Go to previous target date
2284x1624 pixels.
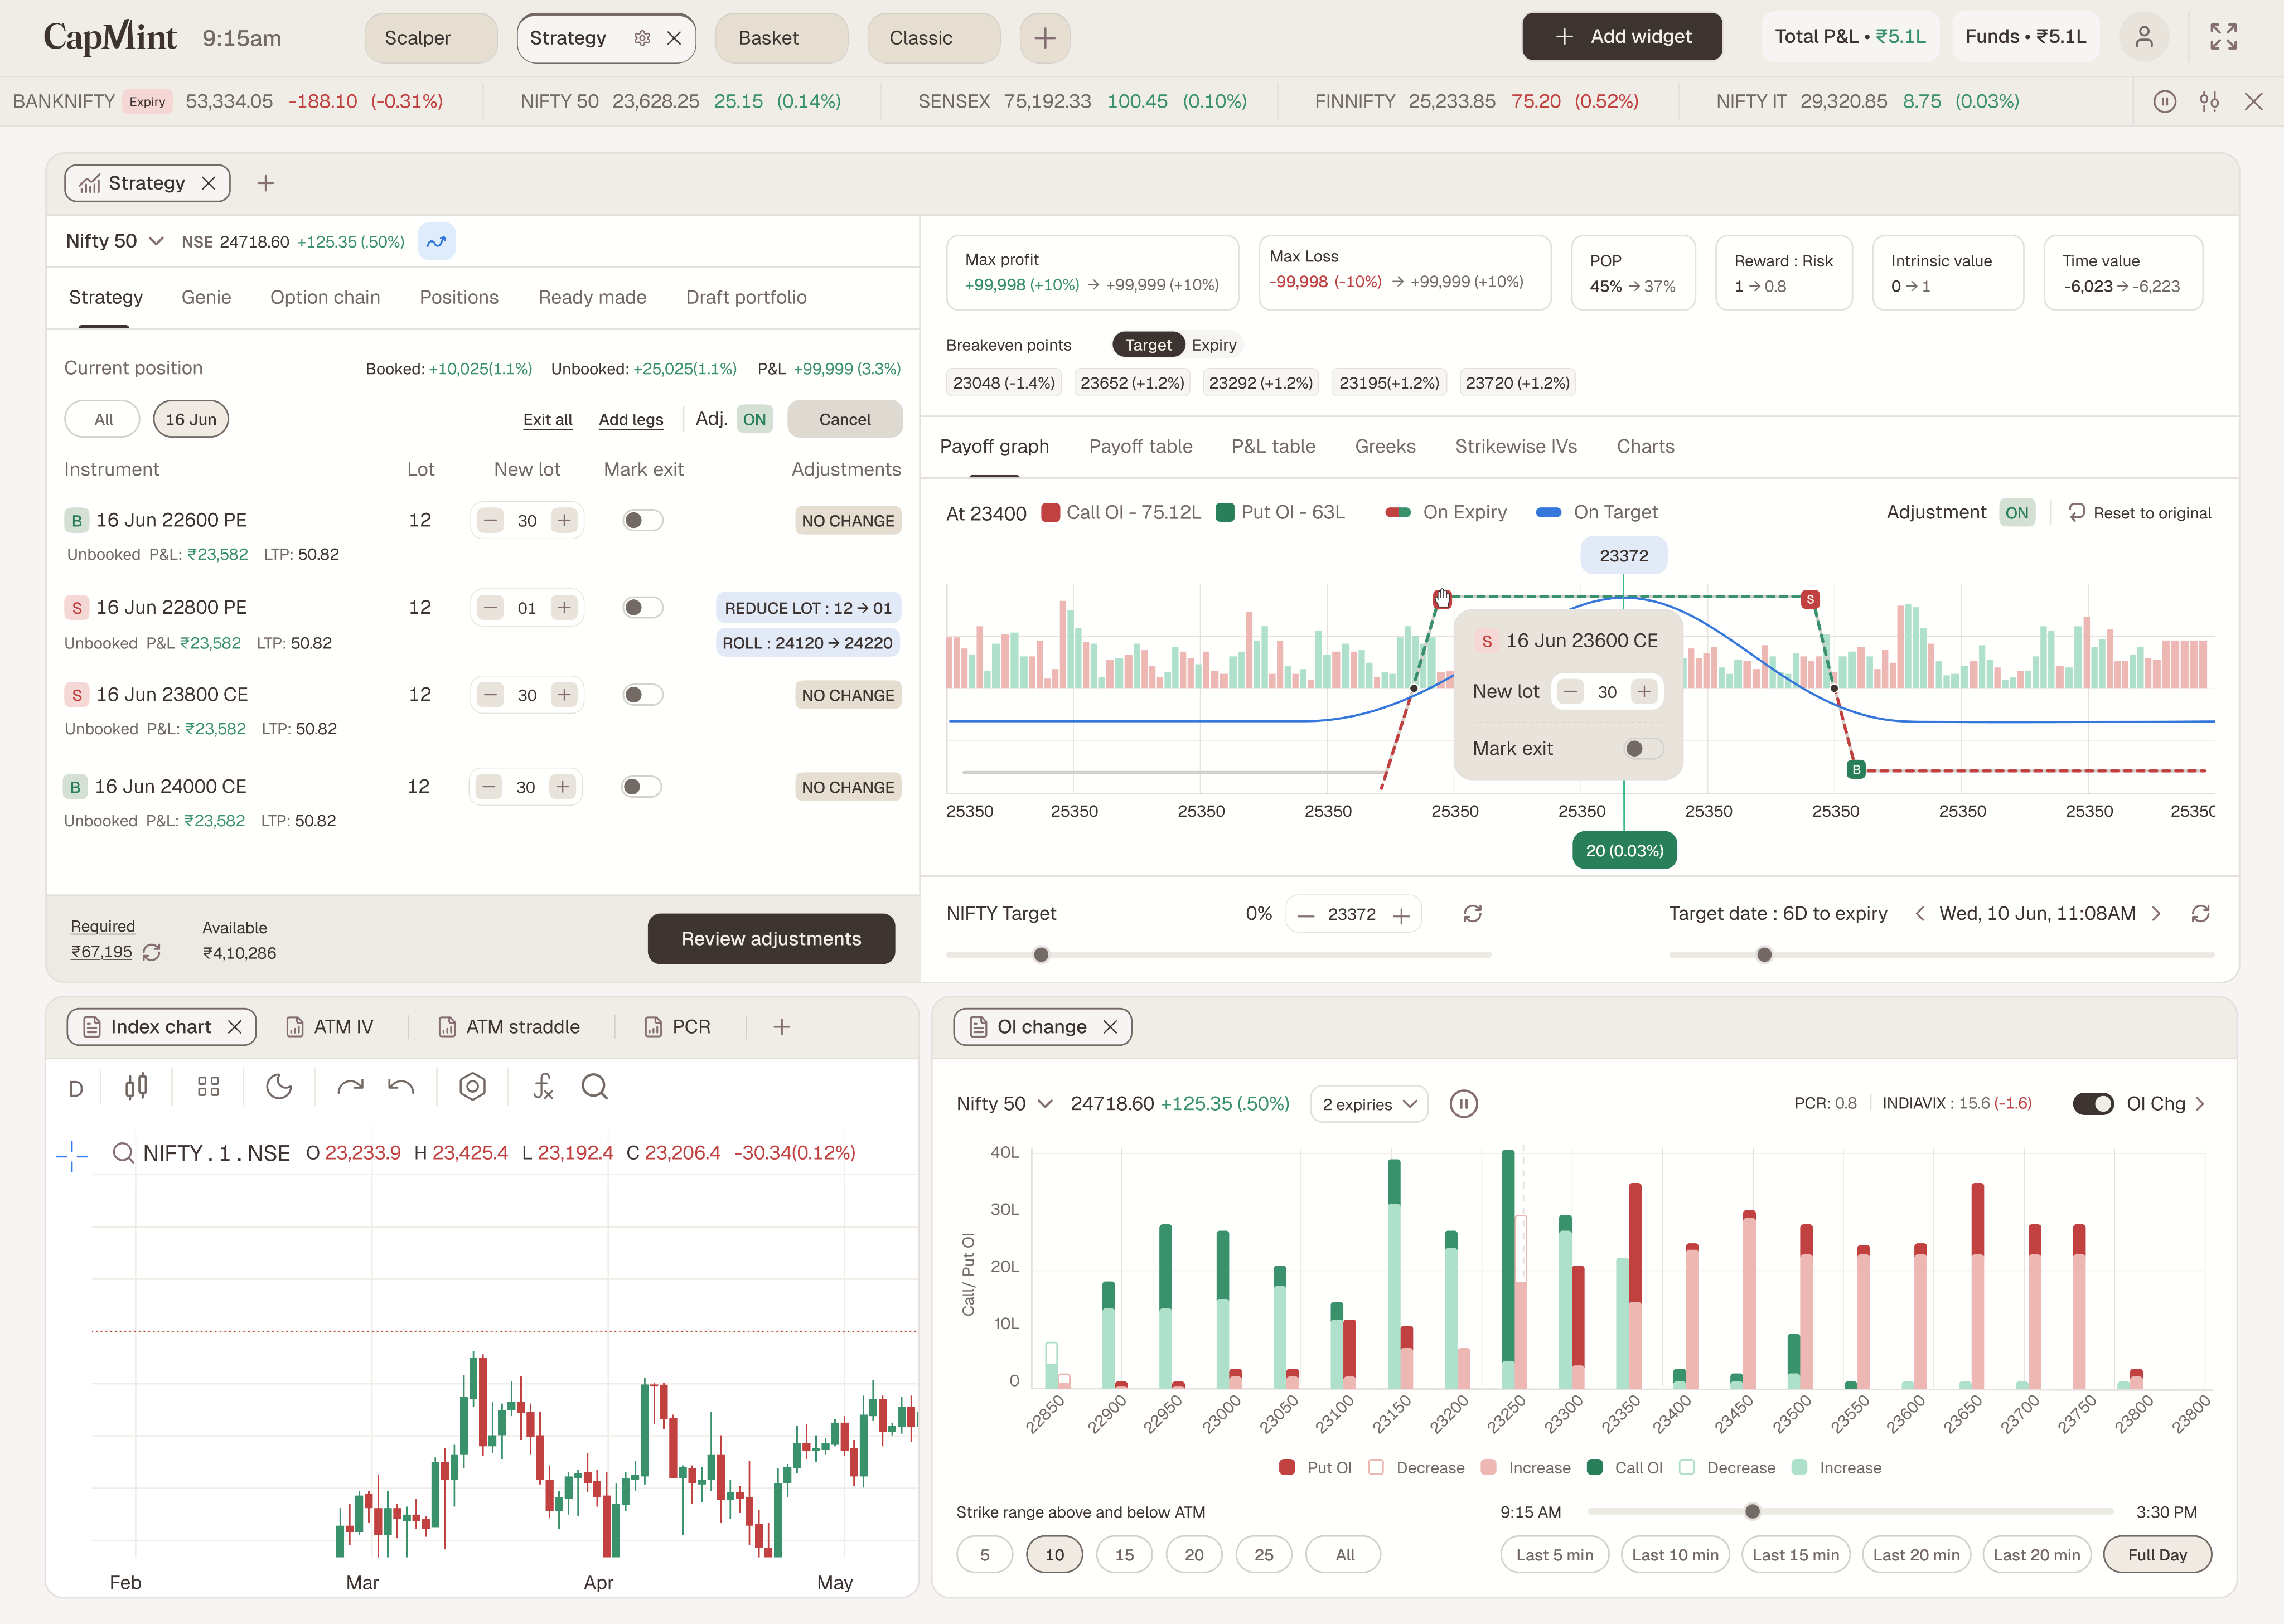tap(1919, 914)
